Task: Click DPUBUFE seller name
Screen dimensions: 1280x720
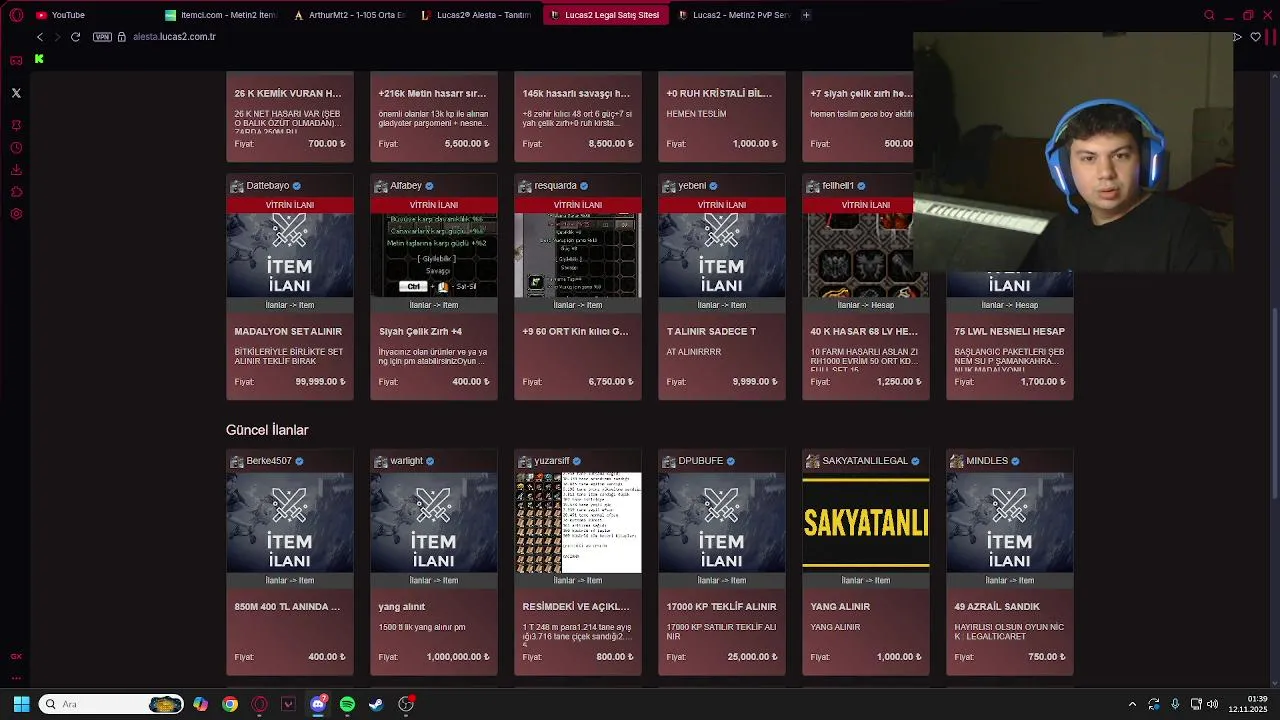Action: [x=700, y=461]
